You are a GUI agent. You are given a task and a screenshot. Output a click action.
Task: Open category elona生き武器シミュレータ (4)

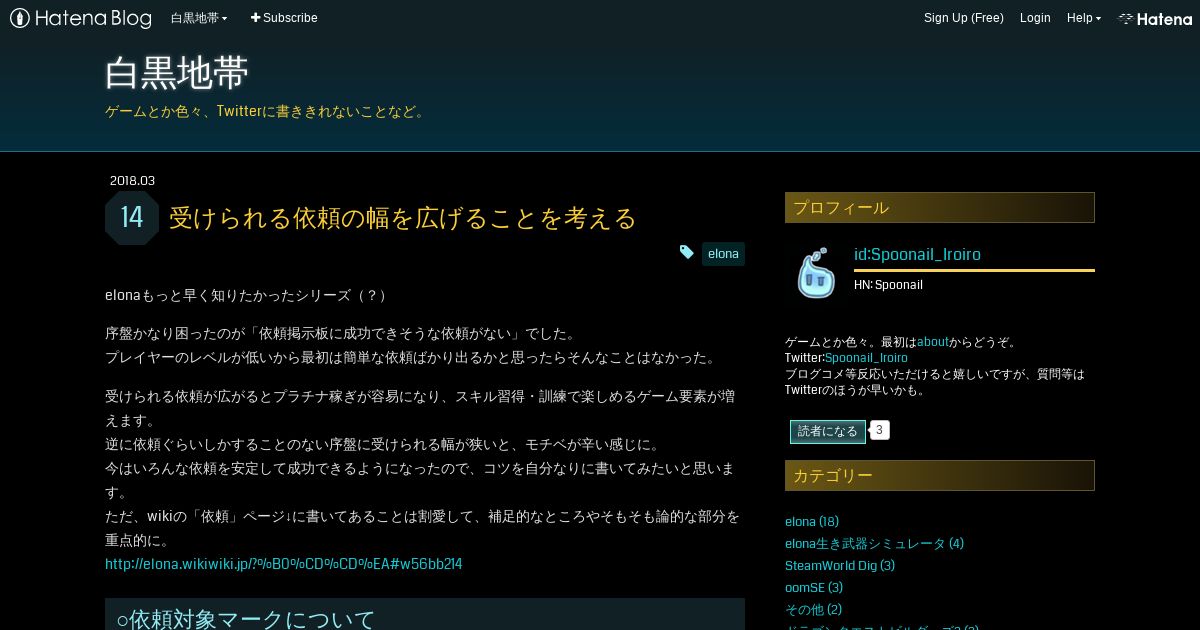(874, 544)
